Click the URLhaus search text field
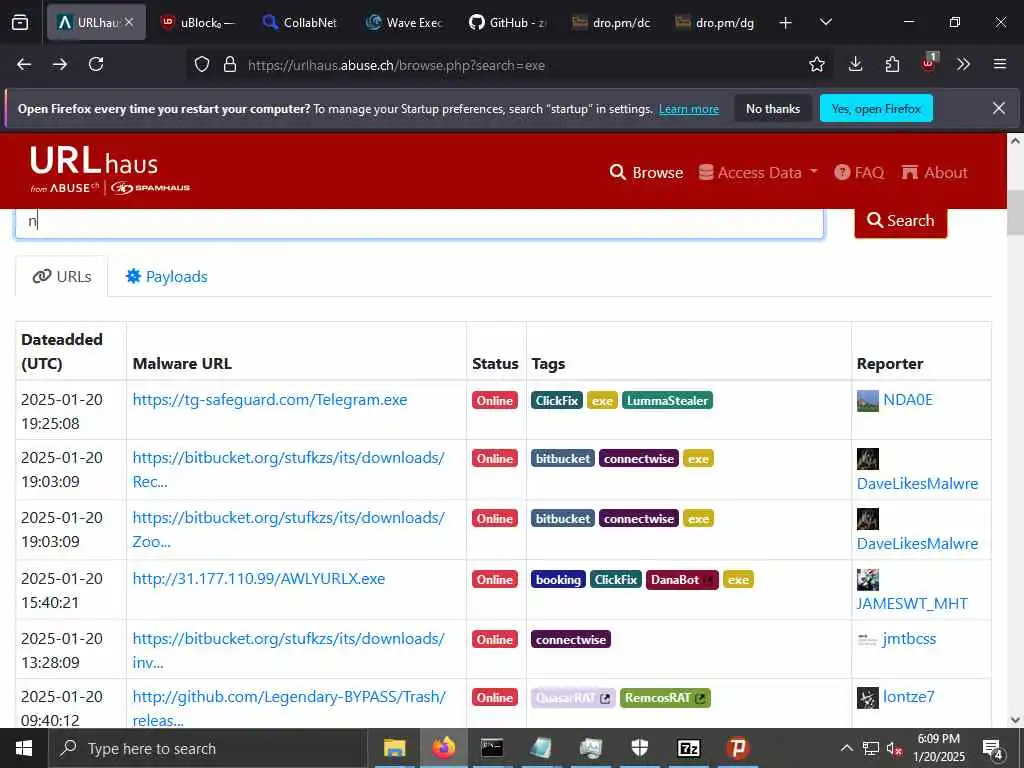 pyautogui.click(x=419, y=223)
